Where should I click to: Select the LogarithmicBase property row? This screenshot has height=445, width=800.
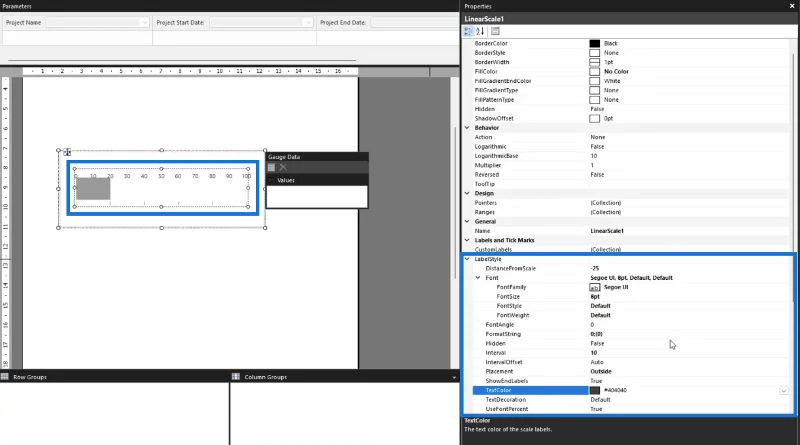point(630,156)
